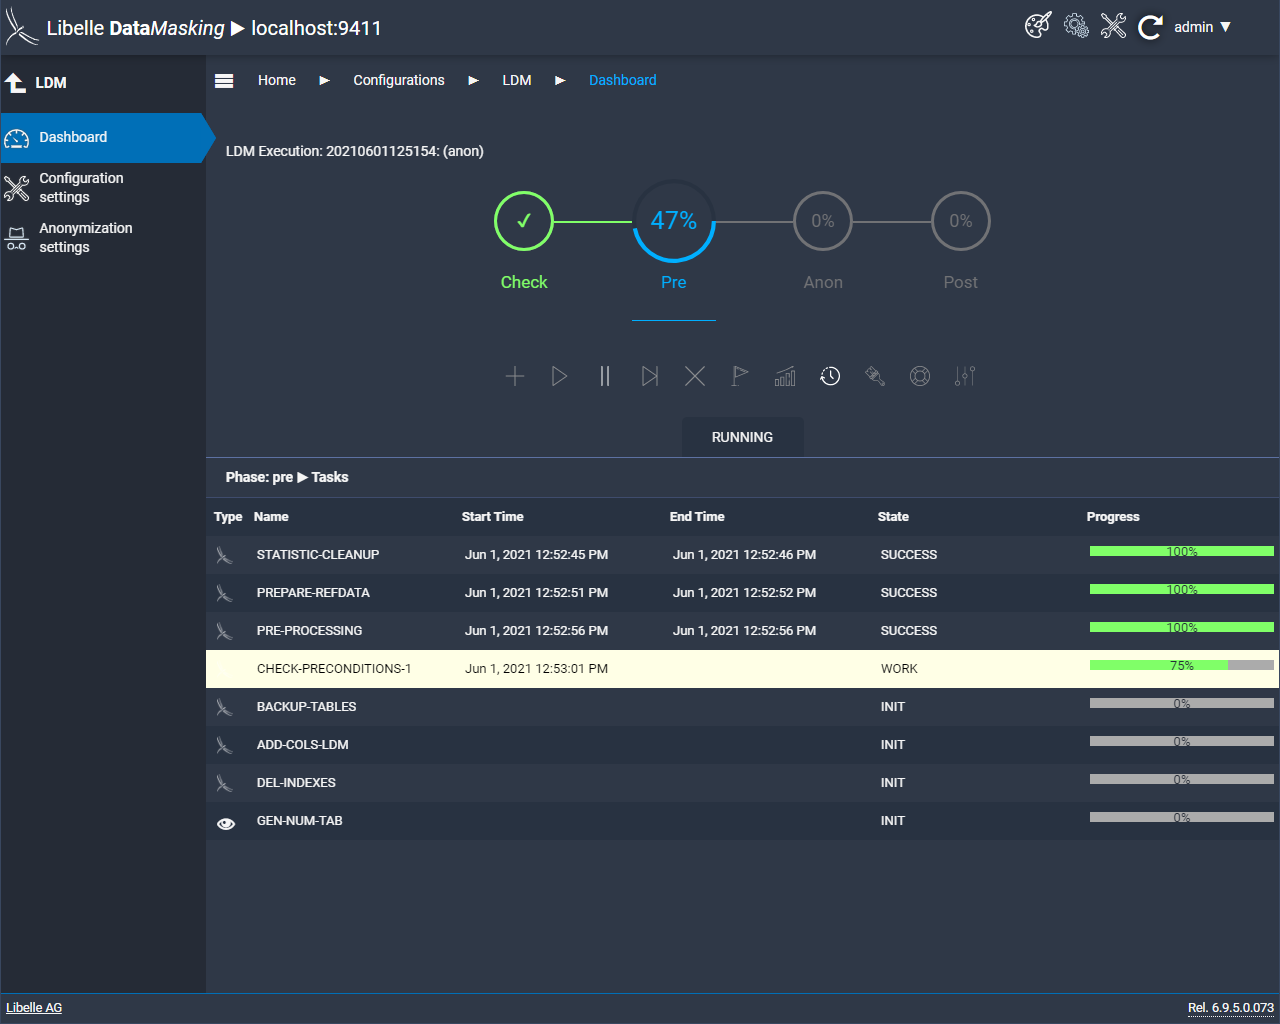Click the paint palette theme icon

(1038, 26)
